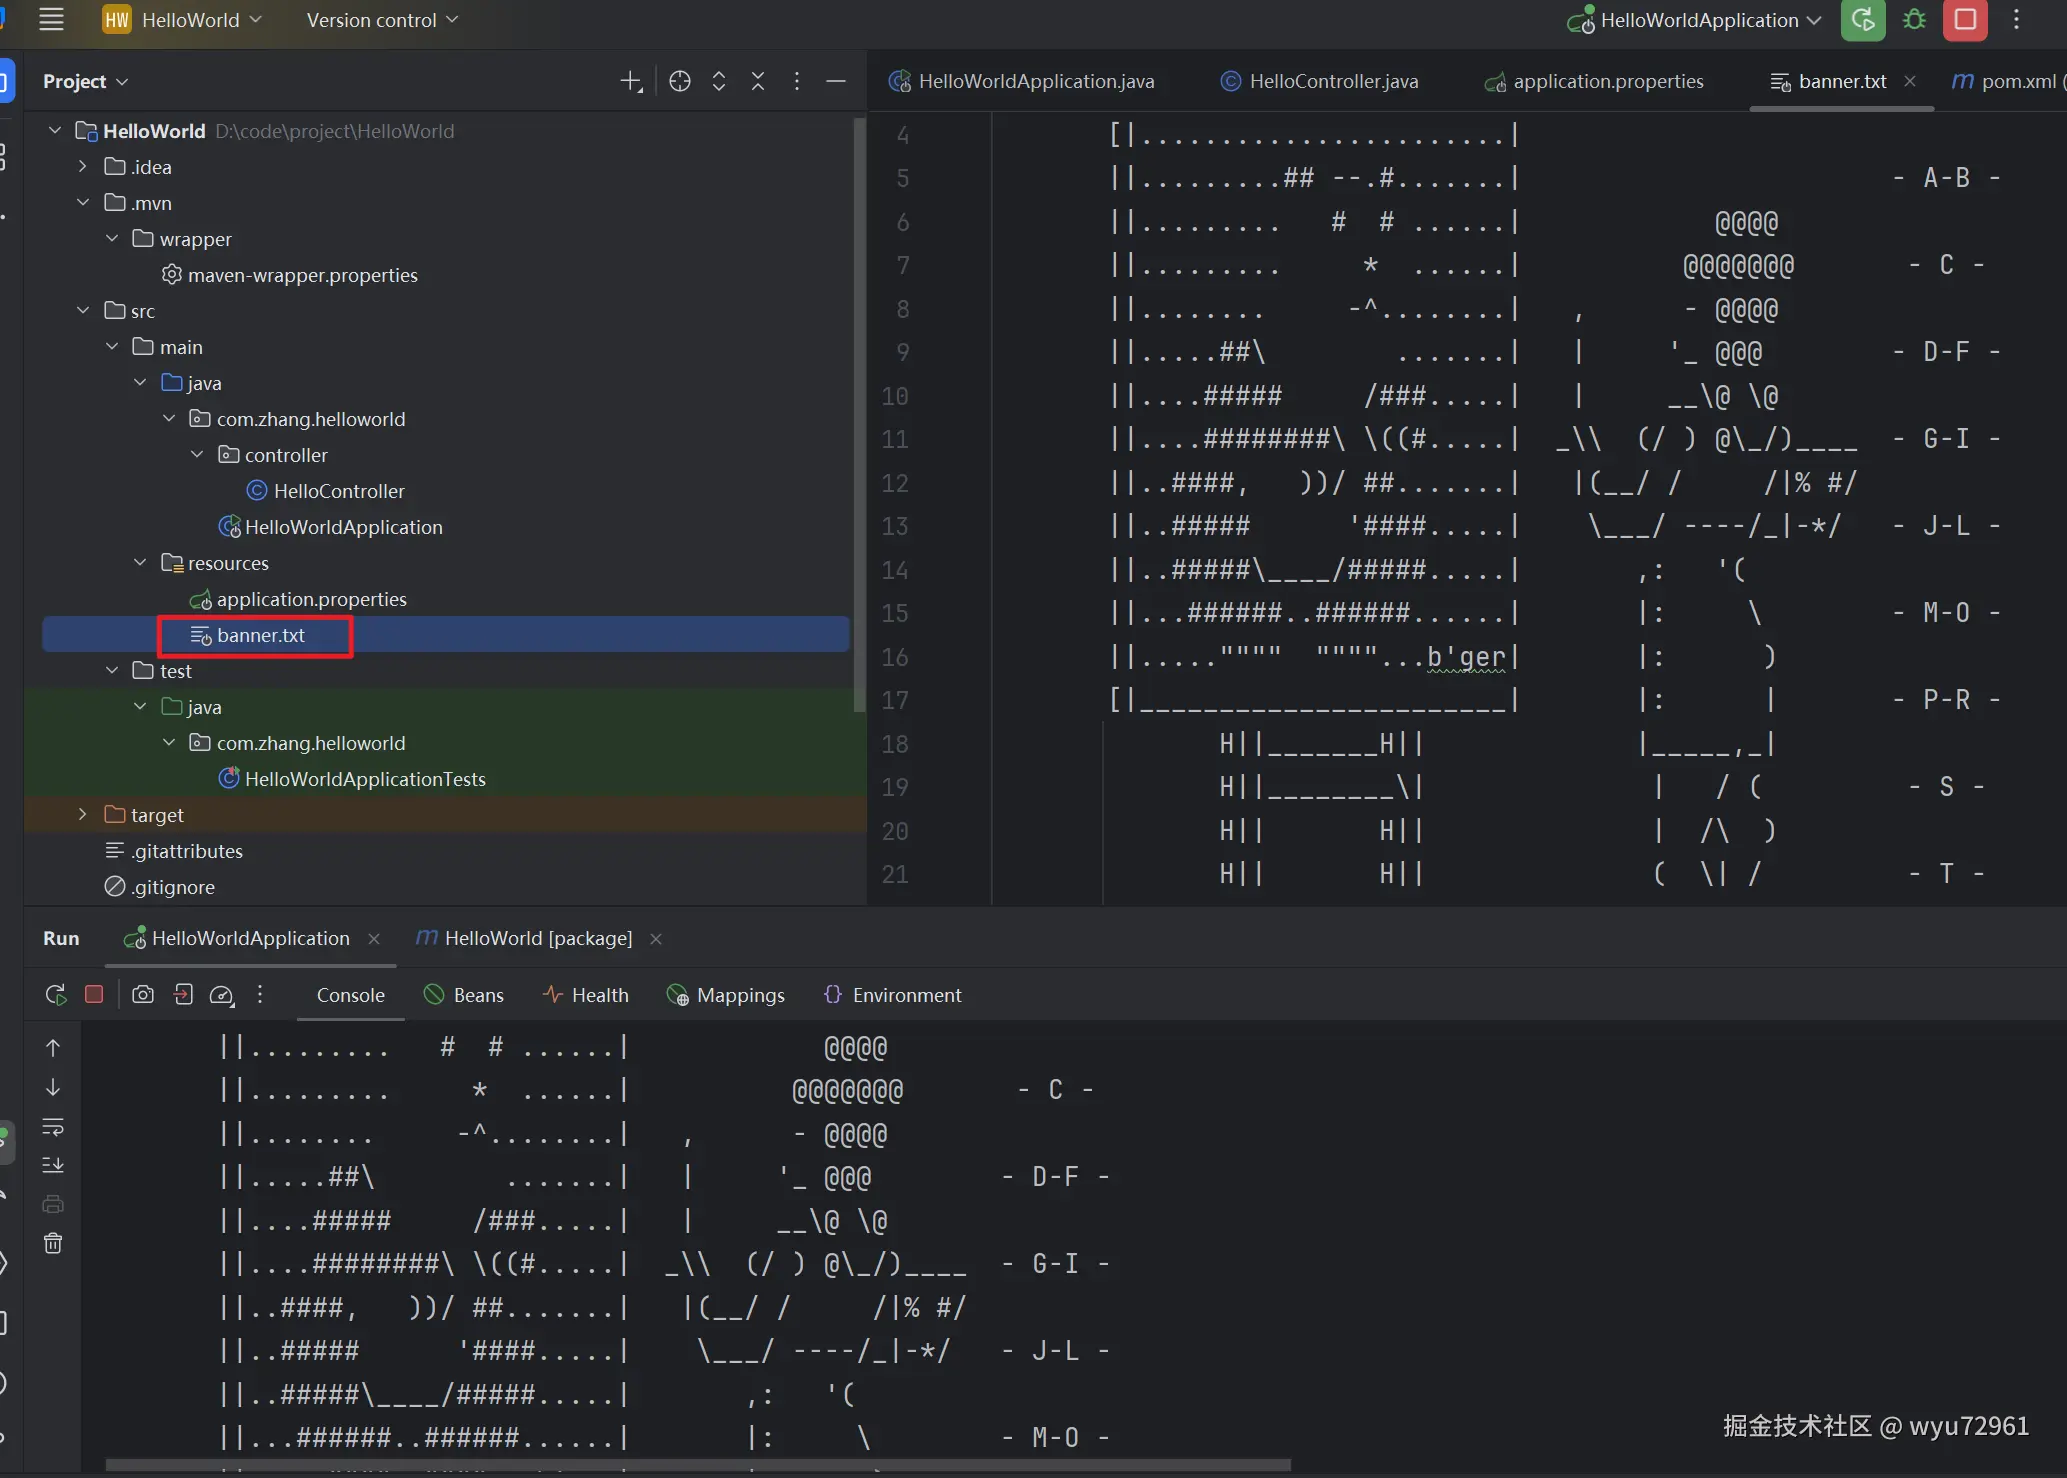This screenshot has height=1478, width=2067.
Task: Click the exit icon in Run toolbar
Action: click(x=183, y=995)
